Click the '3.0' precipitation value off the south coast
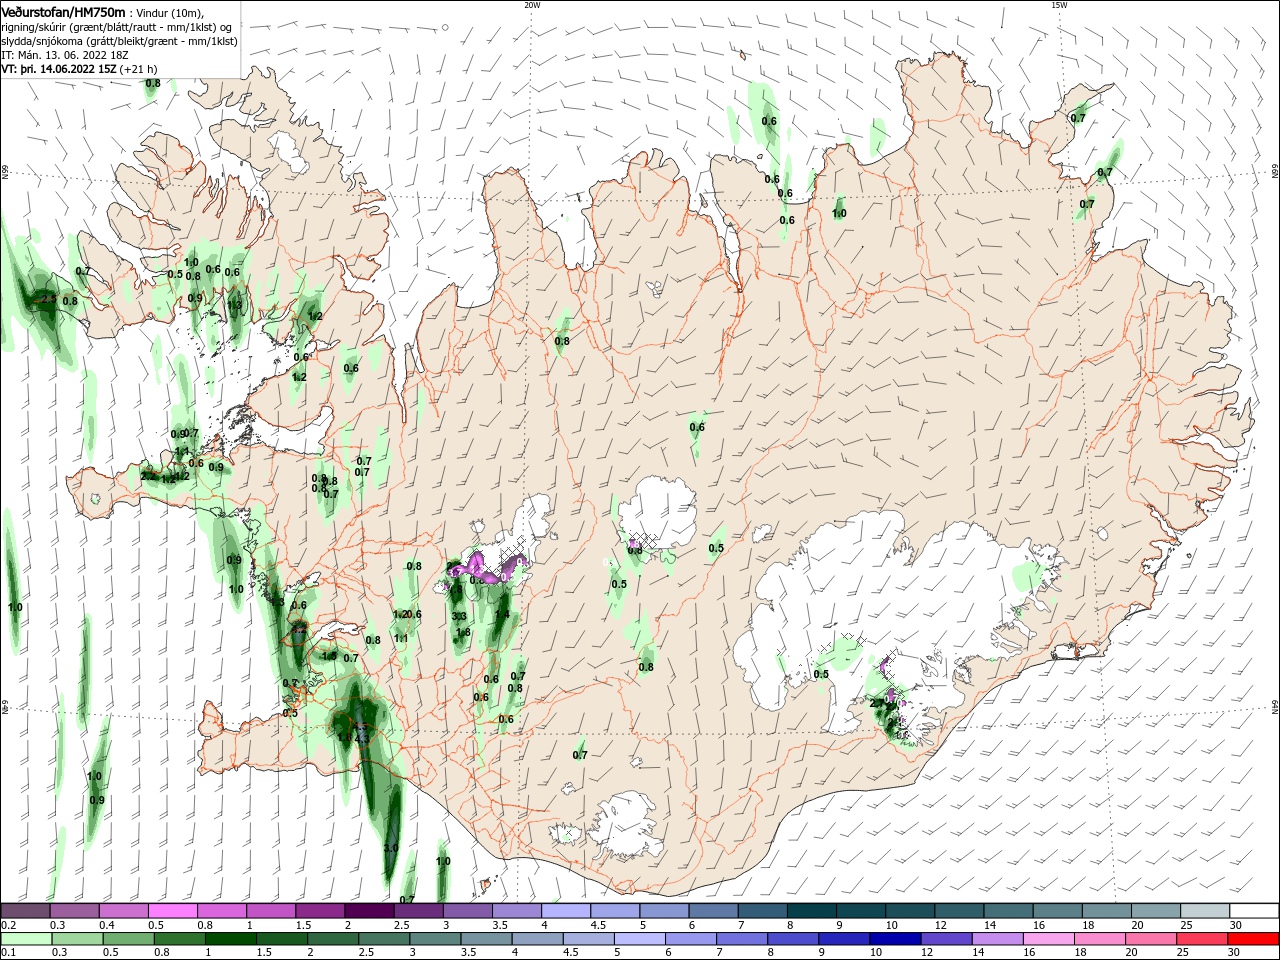The image size is (1280, 960). [x=391, y=848]
